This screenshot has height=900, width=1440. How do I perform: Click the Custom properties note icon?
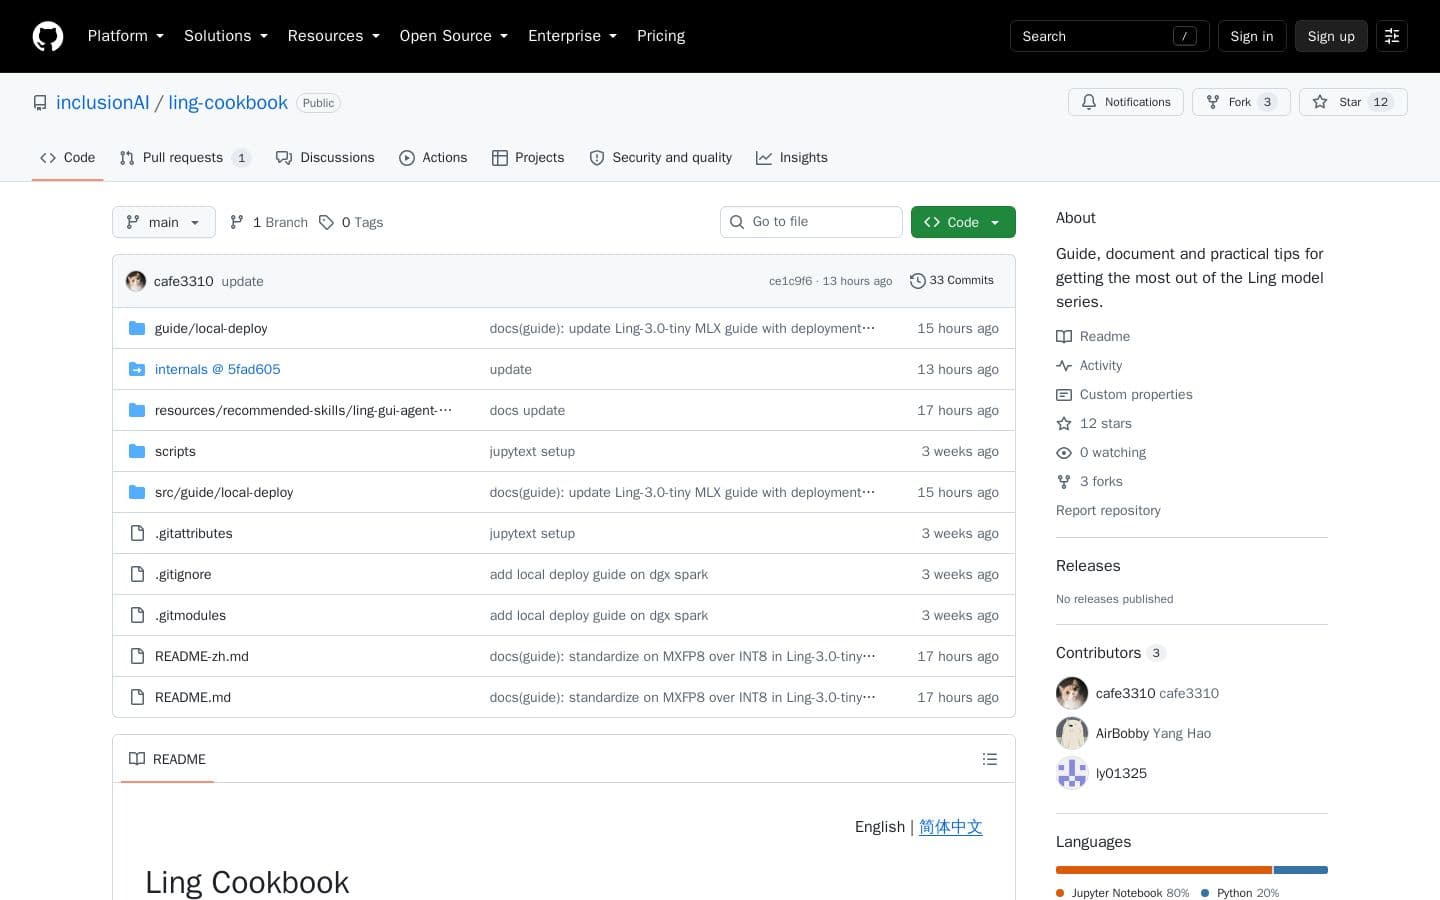click(1064, 394)
